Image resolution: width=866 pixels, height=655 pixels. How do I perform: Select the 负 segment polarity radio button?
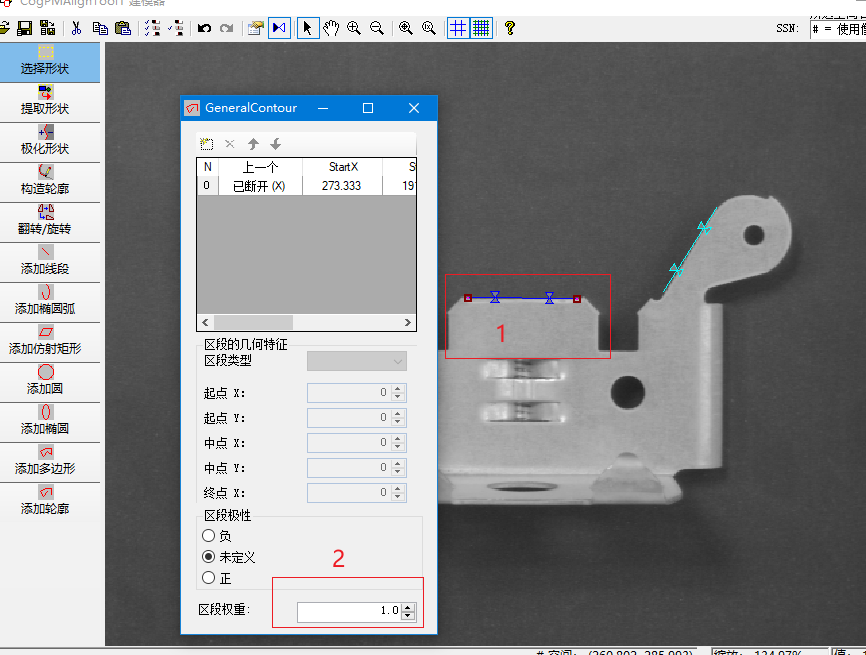[x=211, y=535]
